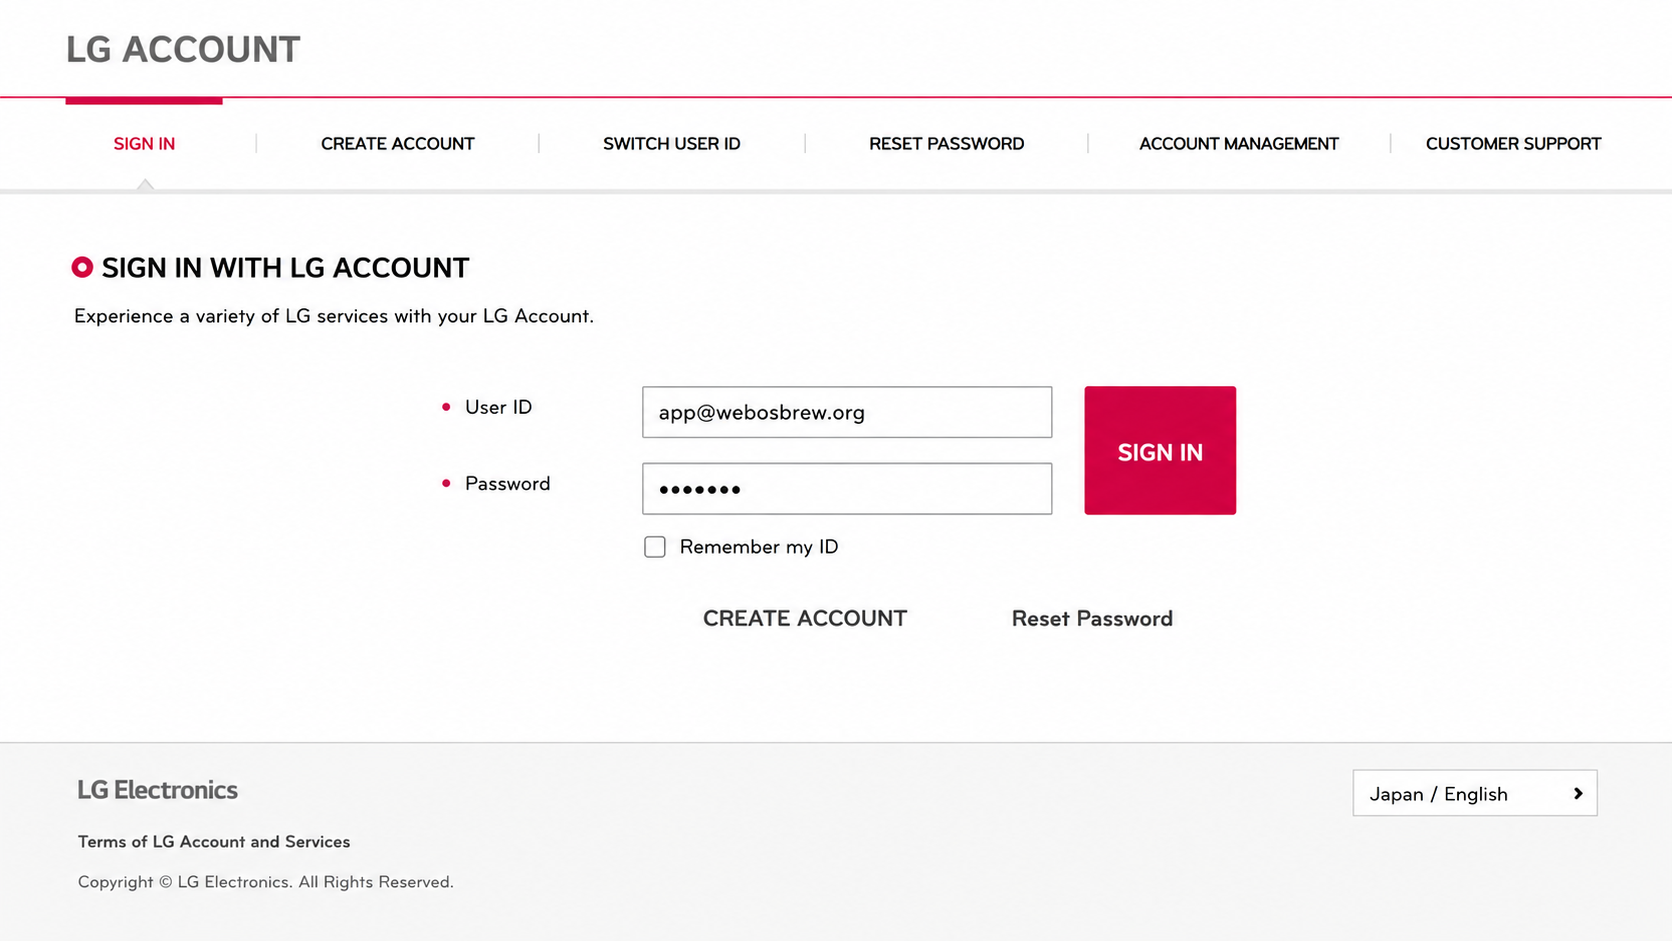Screen dimensions: 1672x941
Task: Open Terms of LG Account and Services
Action: click(214, 842)
